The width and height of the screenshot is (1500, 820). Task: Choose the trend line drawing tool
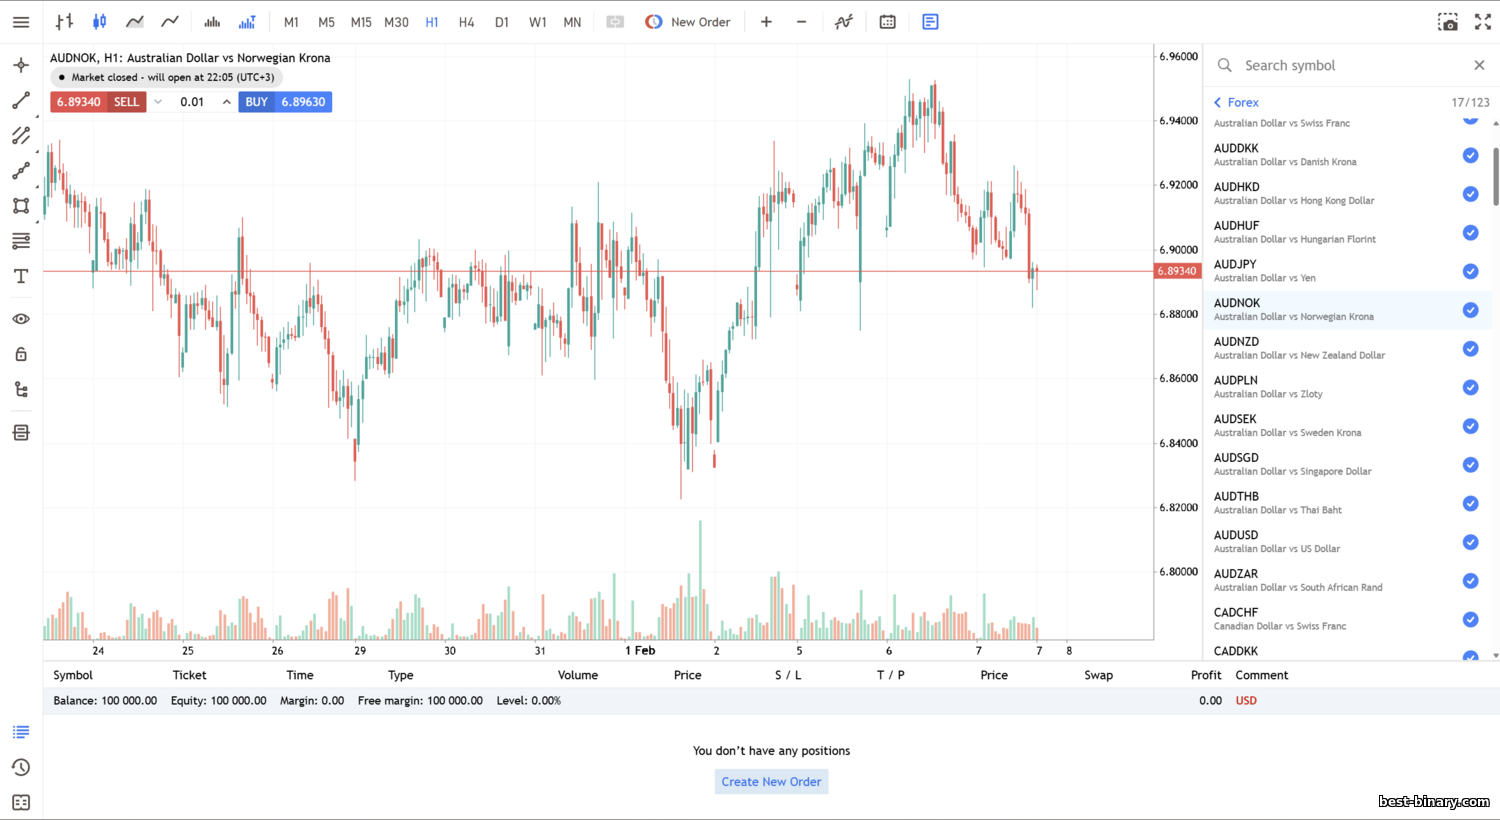pyautogui.click(x=21, y=101)
